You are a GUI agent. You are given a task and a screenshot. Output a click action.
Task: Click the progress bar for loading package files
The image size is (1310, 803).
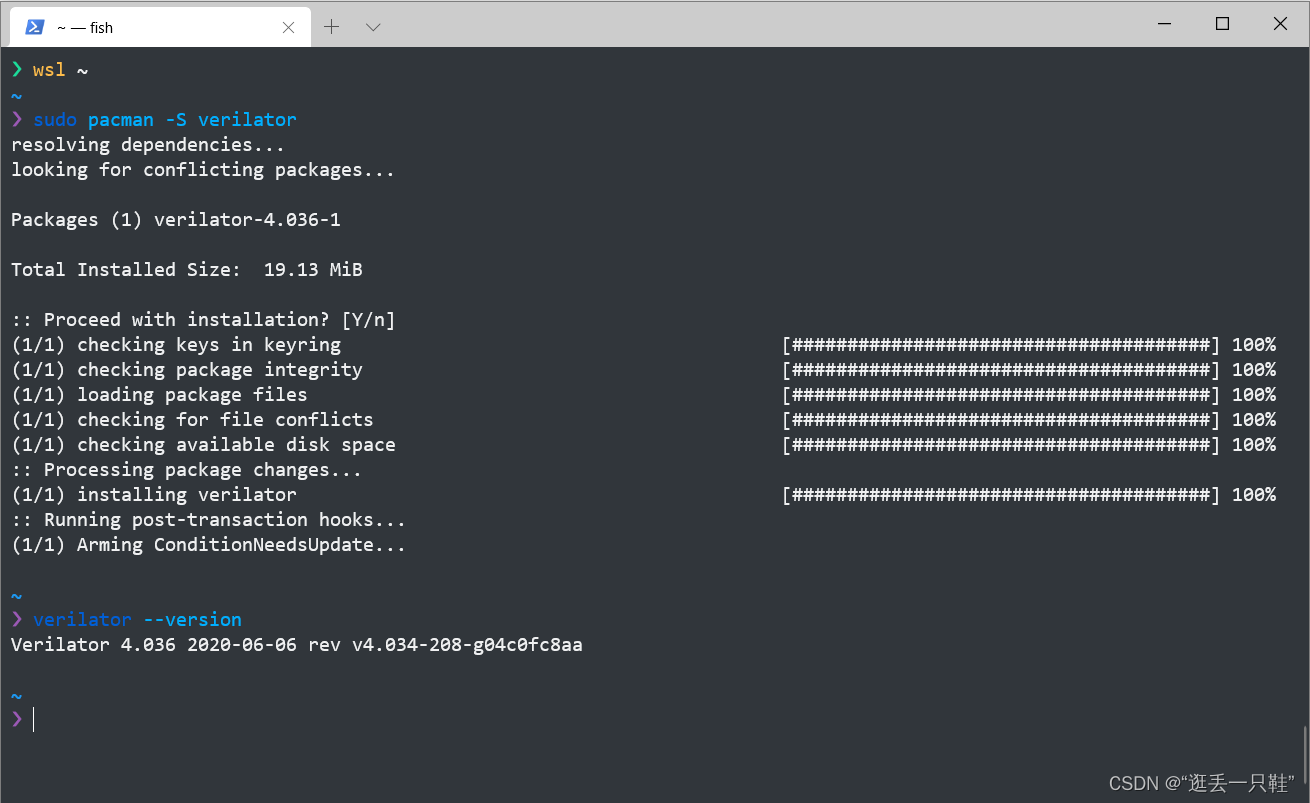pyautogui.click(x=1001, y=395)
